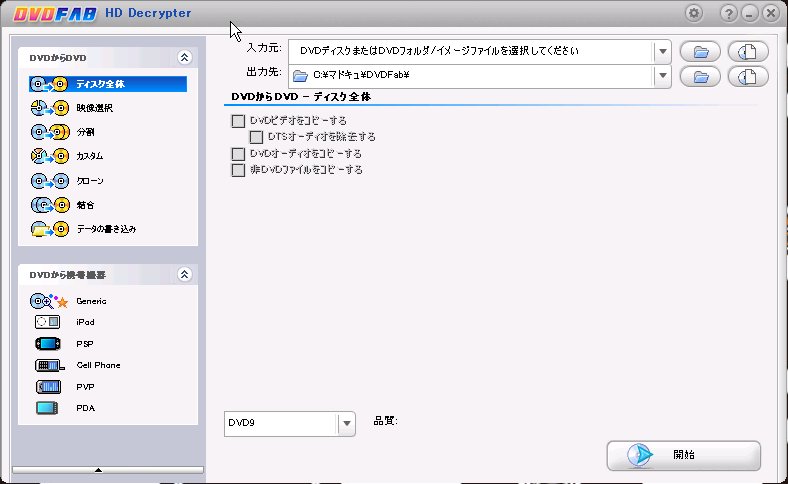Close the DVDFab HD Decrypter window
Viewport: 788px width, 484px height.
point(770,13)
